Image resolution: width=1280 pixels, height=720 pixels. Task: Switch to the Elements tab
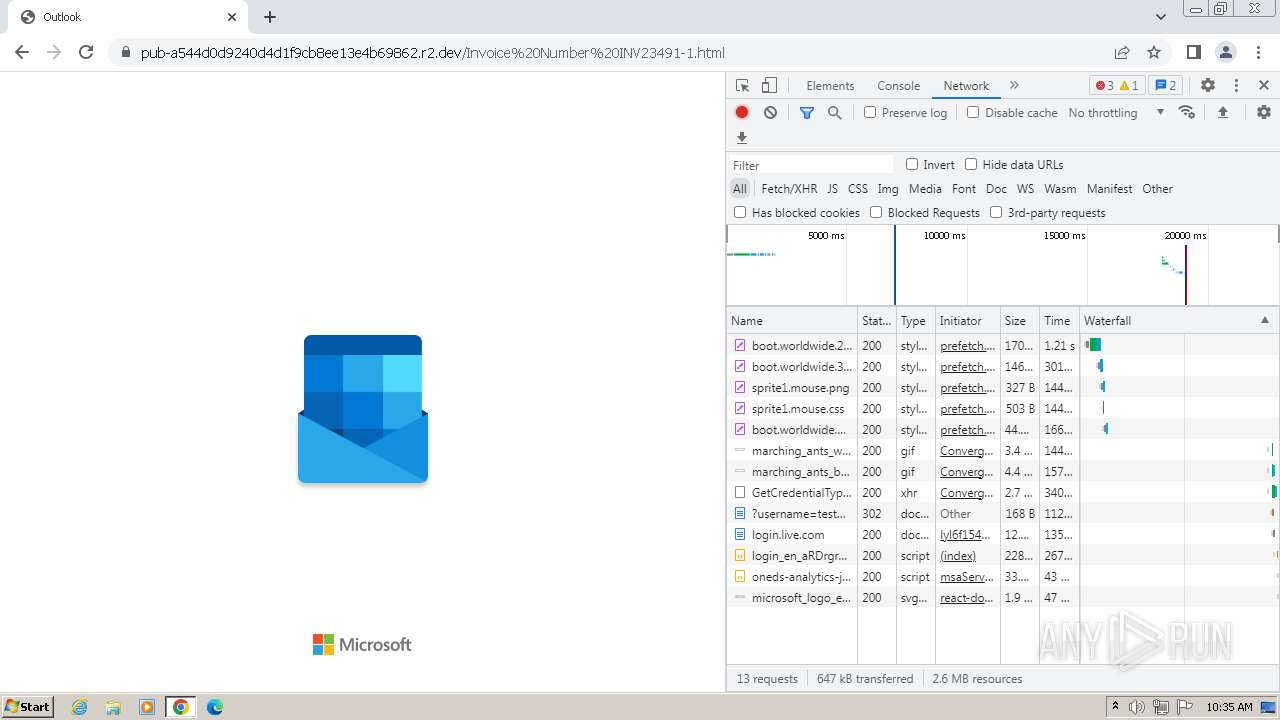click(830, 86)
